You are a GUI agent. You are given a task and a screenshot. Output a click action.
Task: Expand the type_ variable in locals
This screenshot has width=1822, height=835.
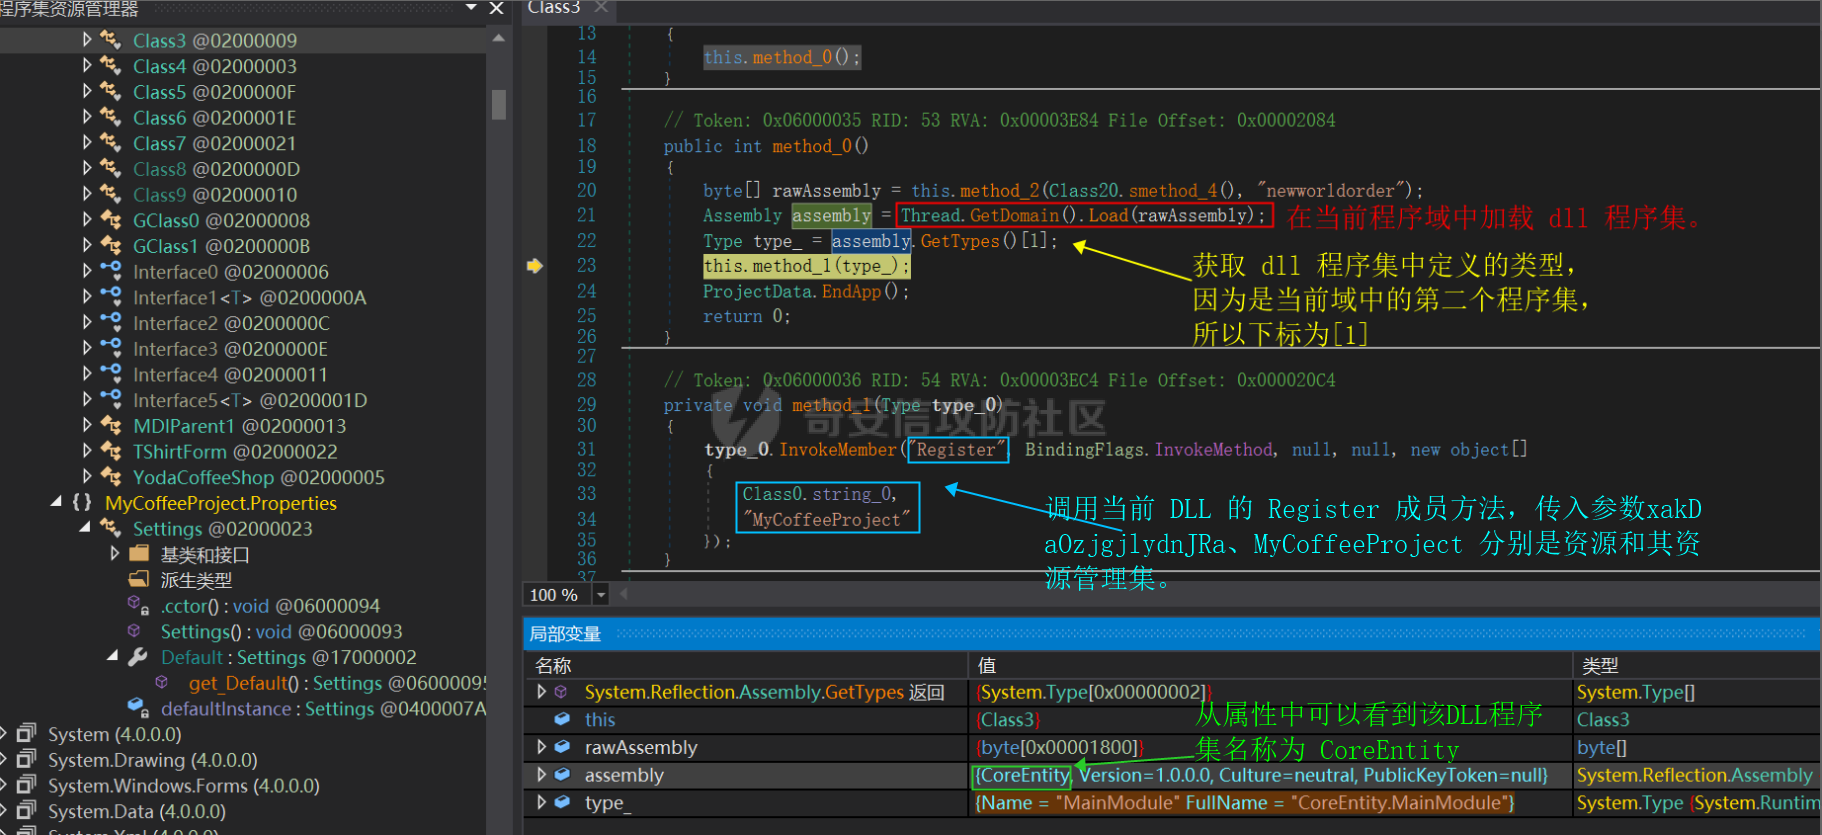point(541,802)
